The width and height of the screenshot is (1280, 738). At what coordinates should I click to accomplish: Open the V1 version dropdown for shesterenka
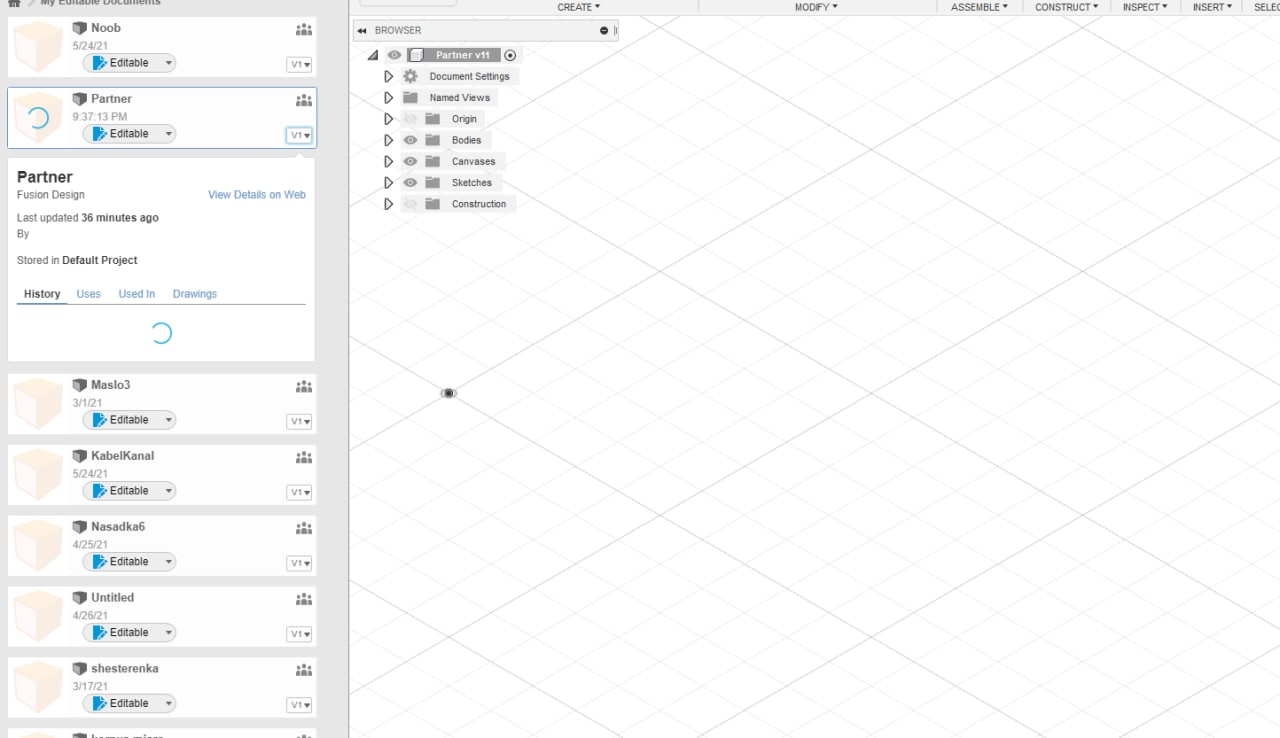[x=299, y=706]
